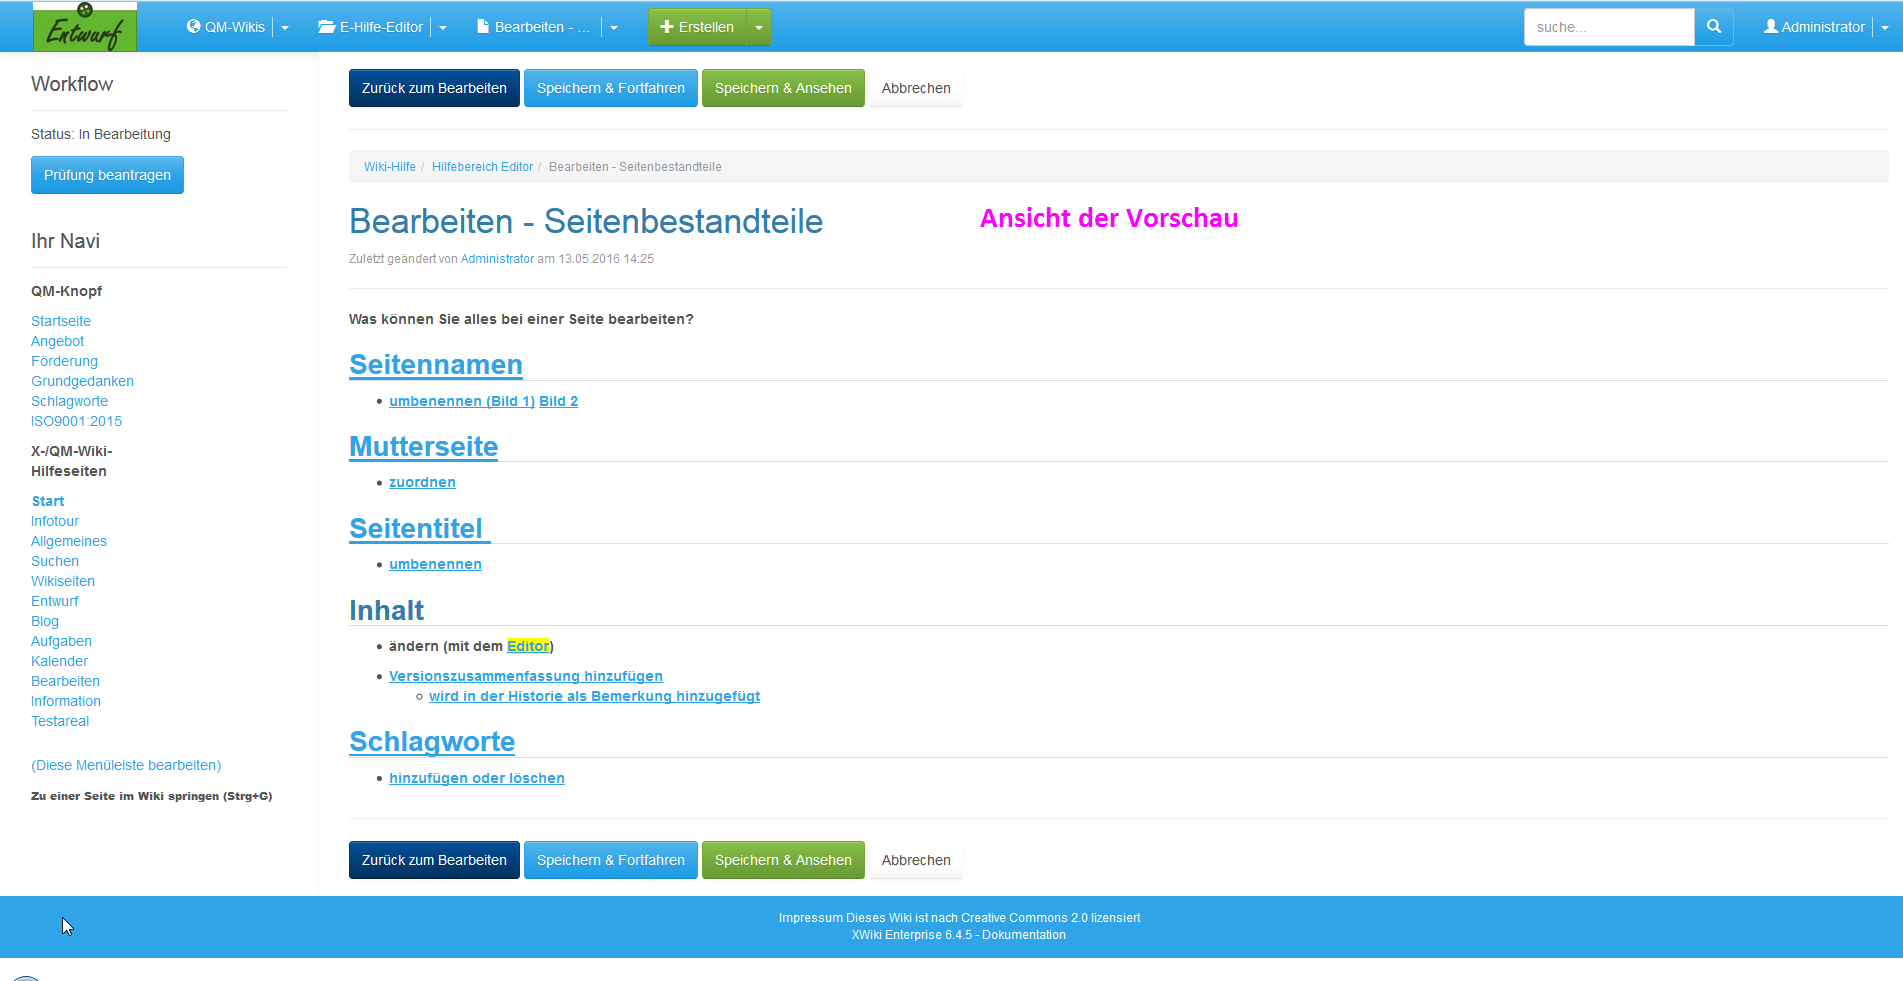Open the Administrator menu arrow
Viewport: 1903px width, 981px height.
pyautogui.click(x=1884, y=28)
